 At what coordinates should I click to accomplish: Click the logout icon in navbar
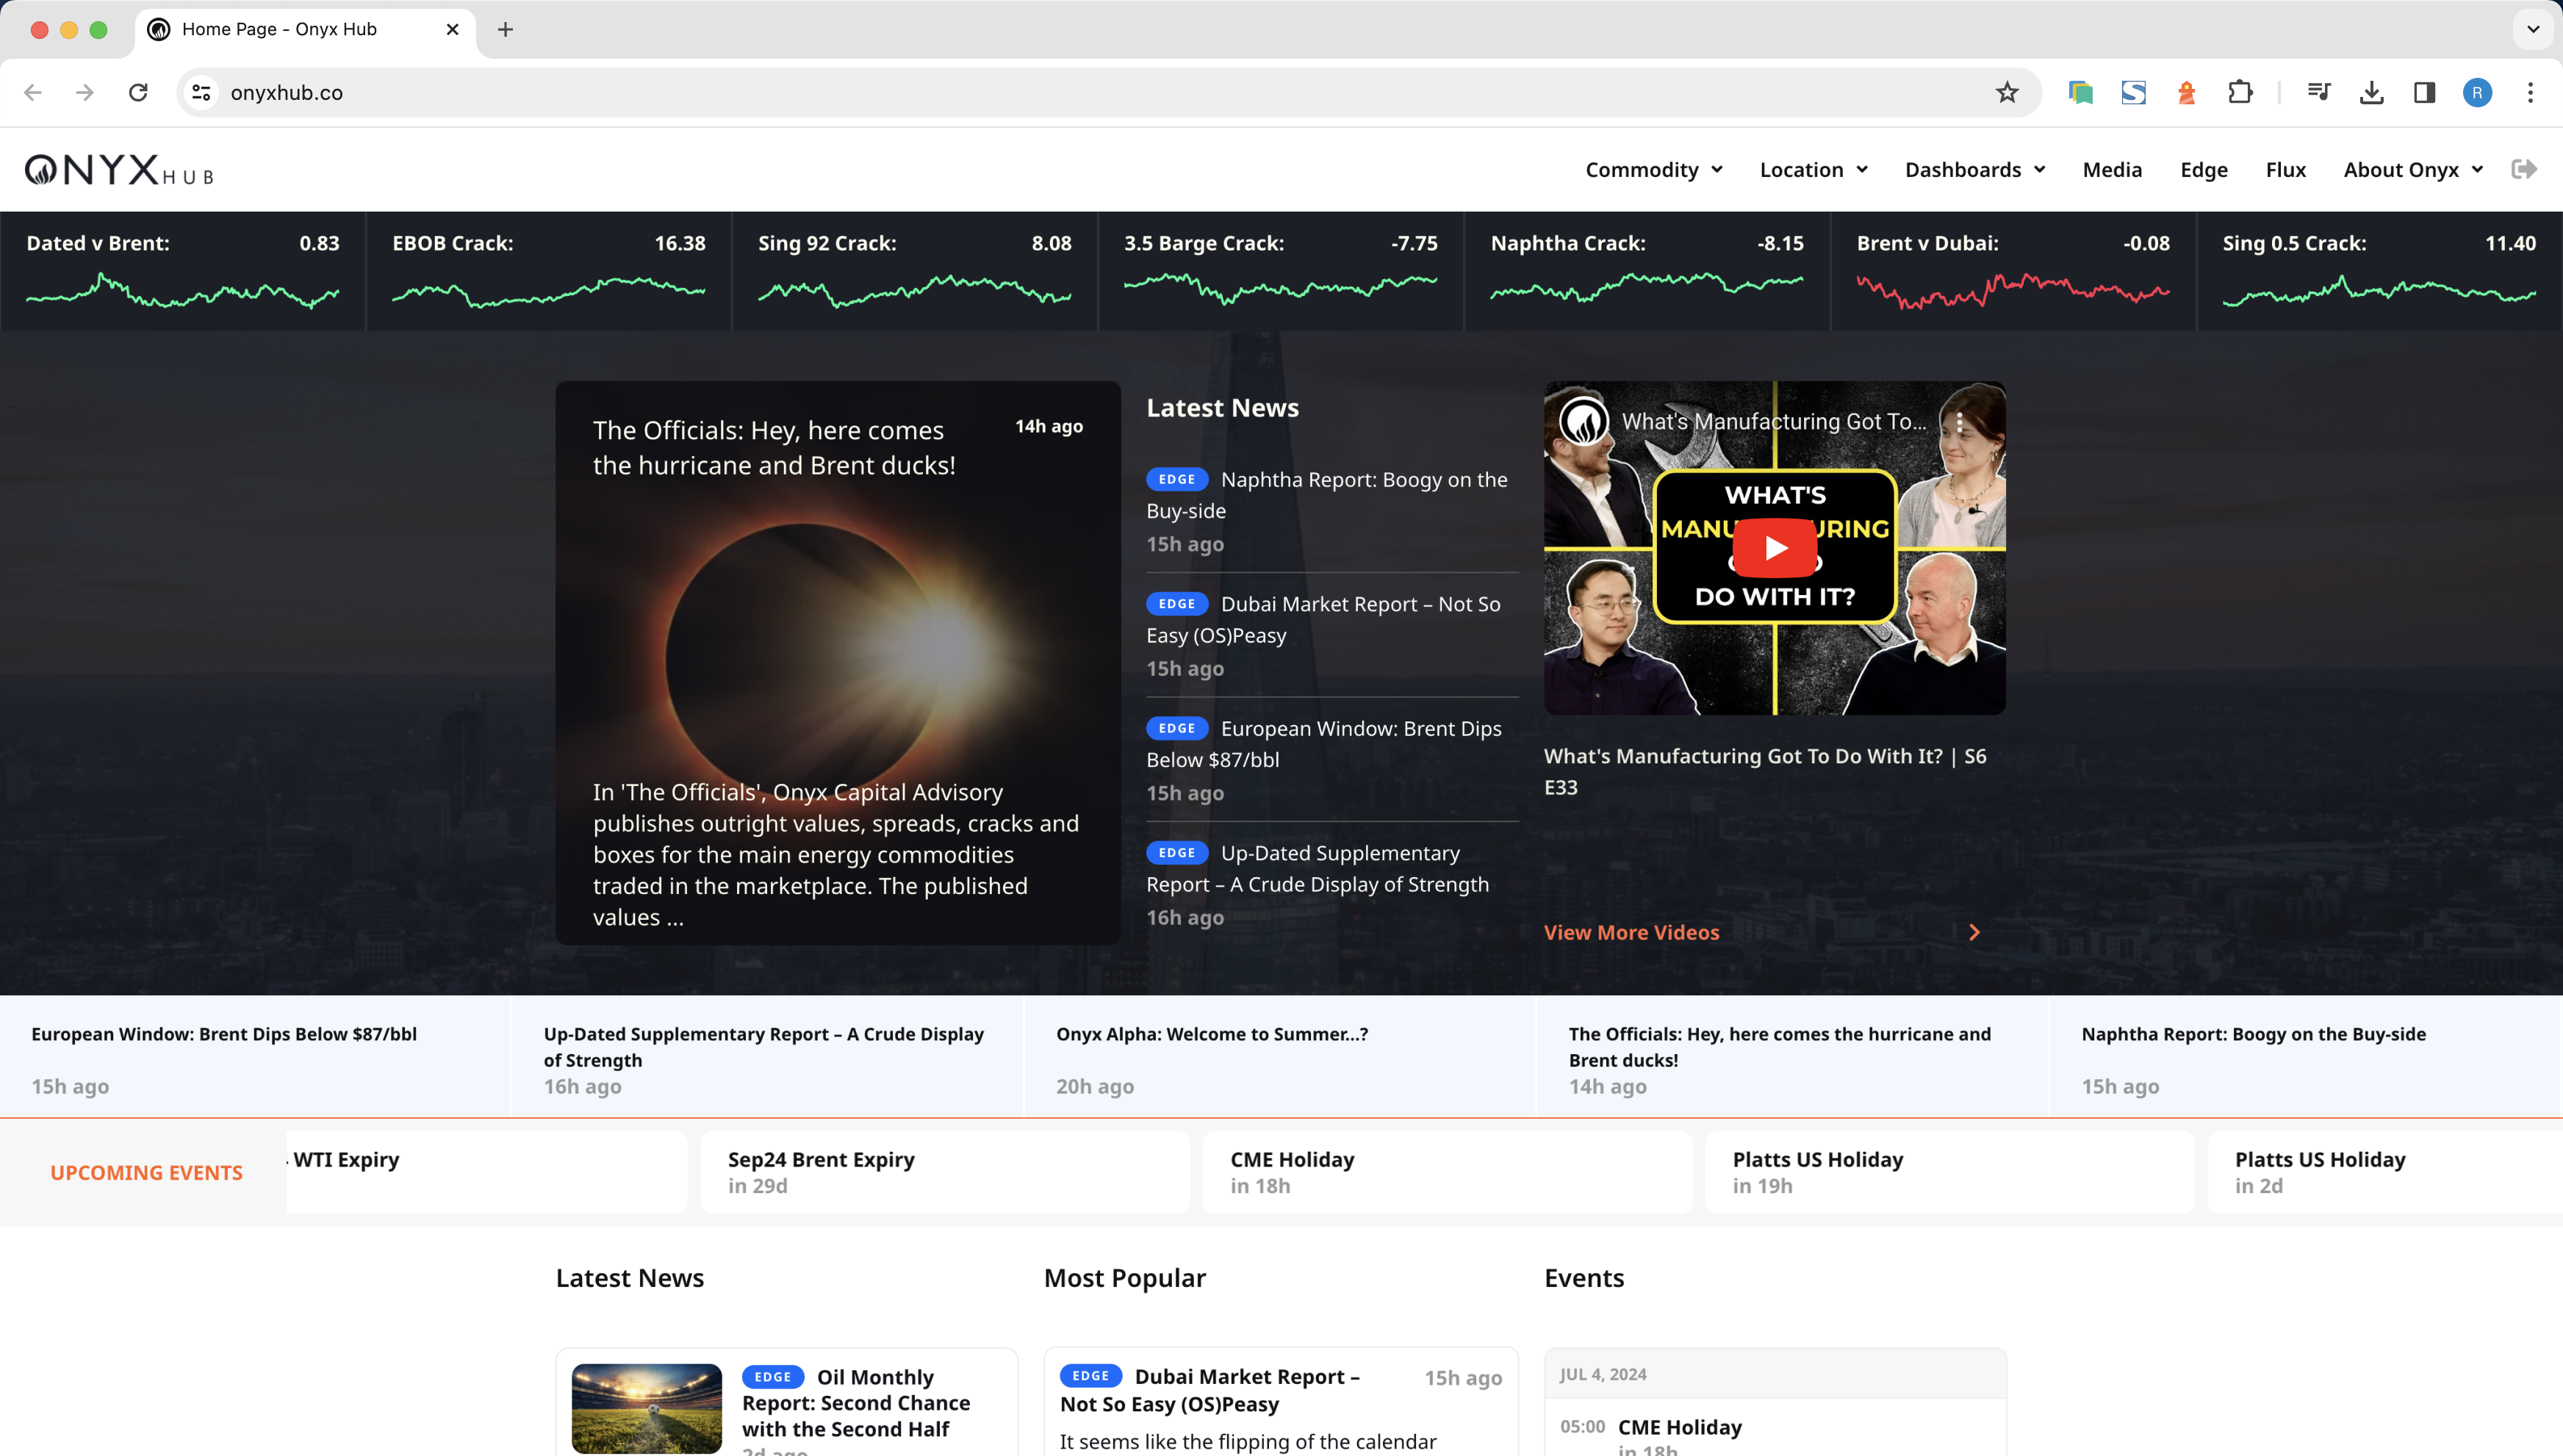point(2523,169)
